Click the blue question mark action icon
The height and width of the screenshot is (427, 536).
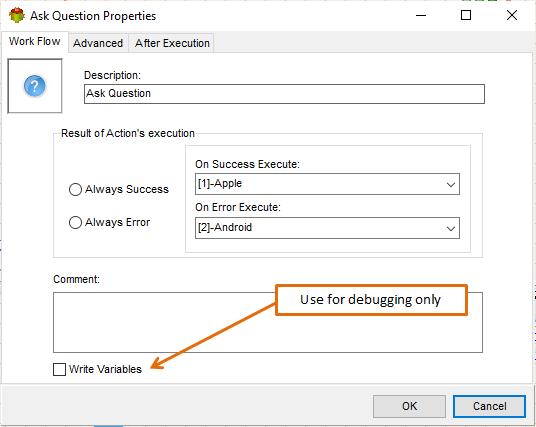35,85
